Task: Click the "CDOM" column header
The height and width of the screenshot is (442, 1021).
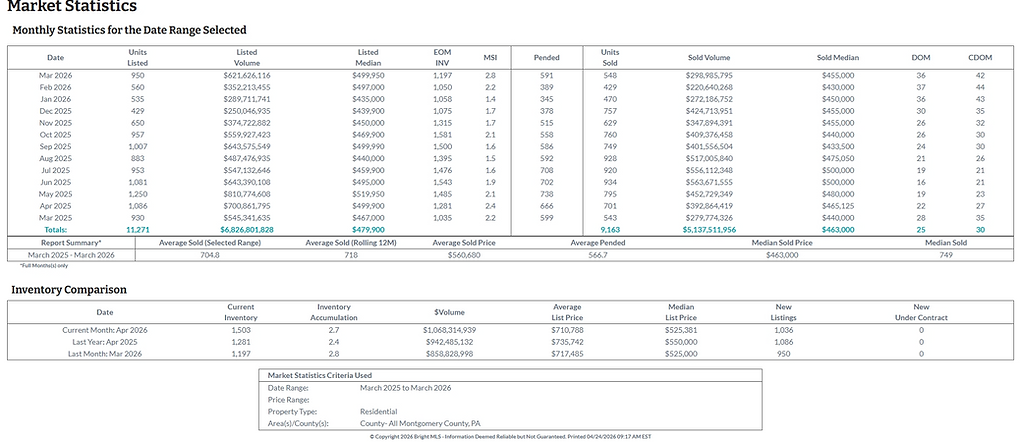Action: 980,57
